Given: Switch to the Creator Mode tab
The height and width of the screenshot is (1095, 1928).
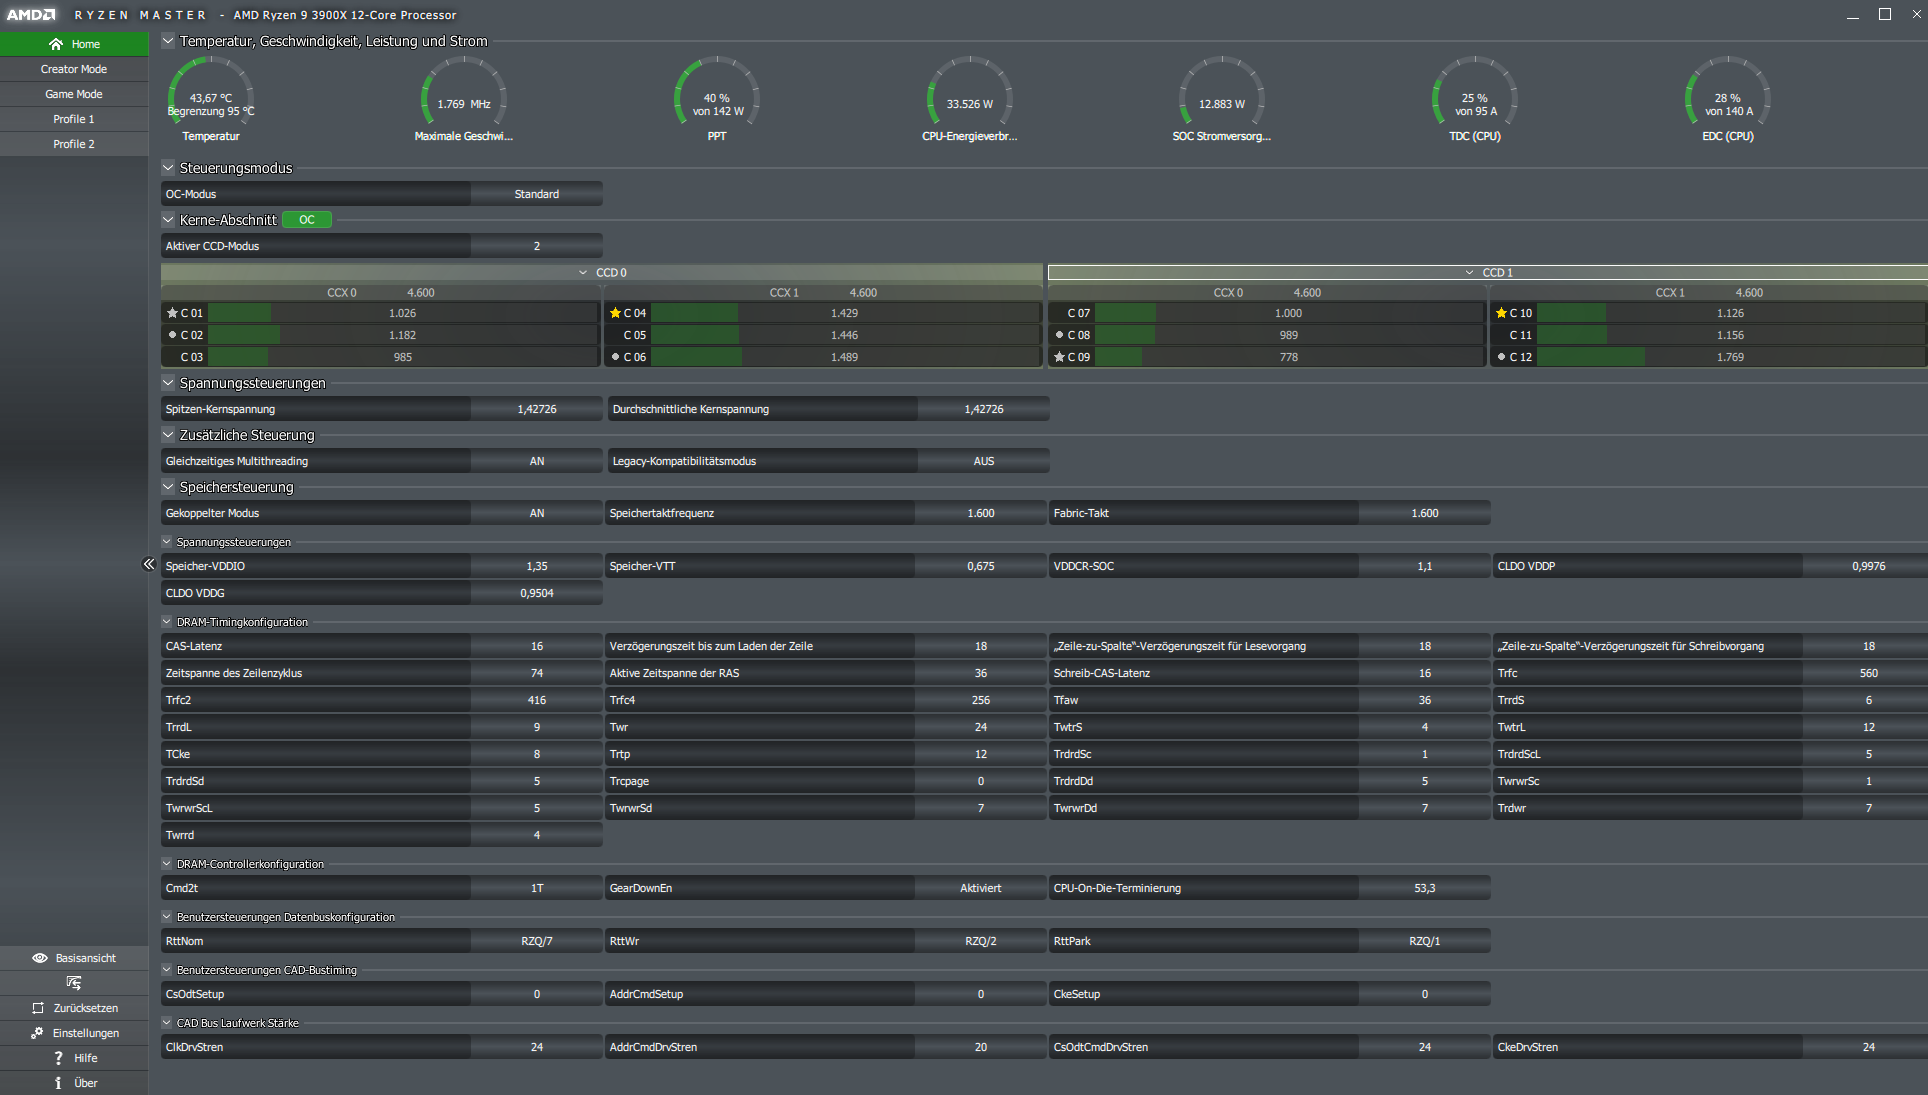Looking at the screenshot, I should click(x=74, y=69).
